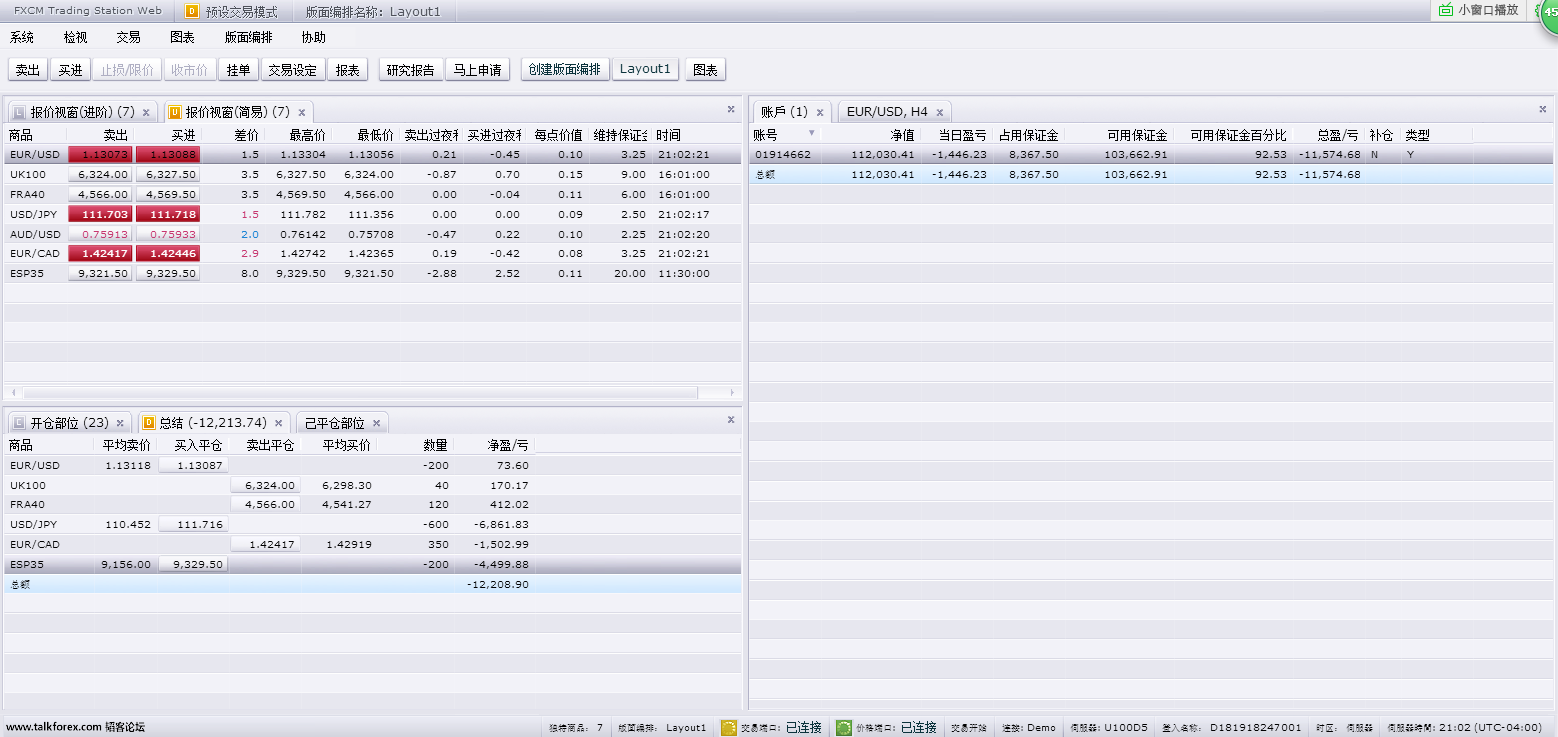The image size is (1558, 737).
Task: Click the yellow 交易端口 connection status icon
Action: 729,727
